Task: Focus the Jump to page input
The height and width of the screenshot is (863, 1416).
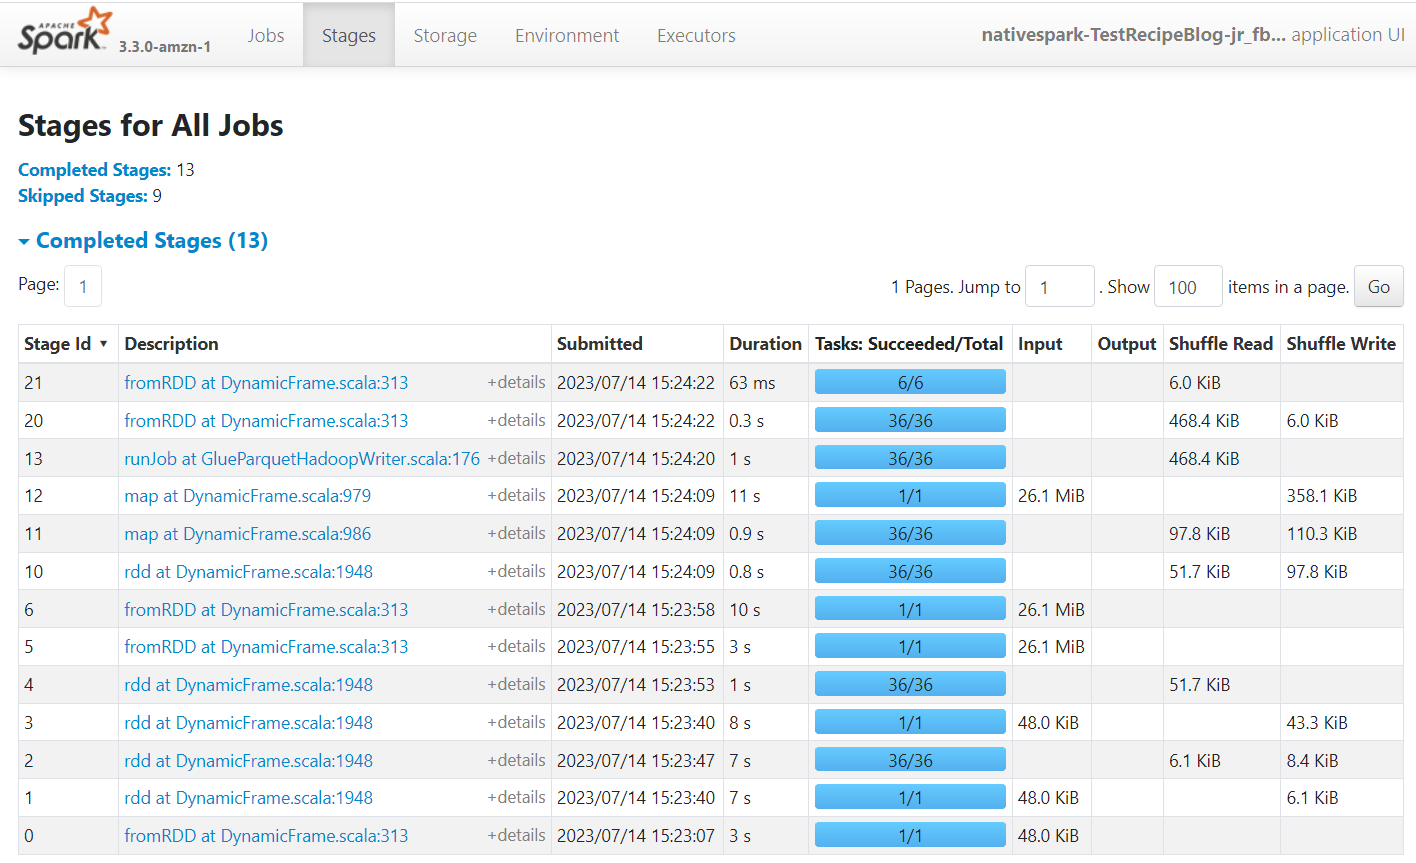Action: pos(1059,287)
